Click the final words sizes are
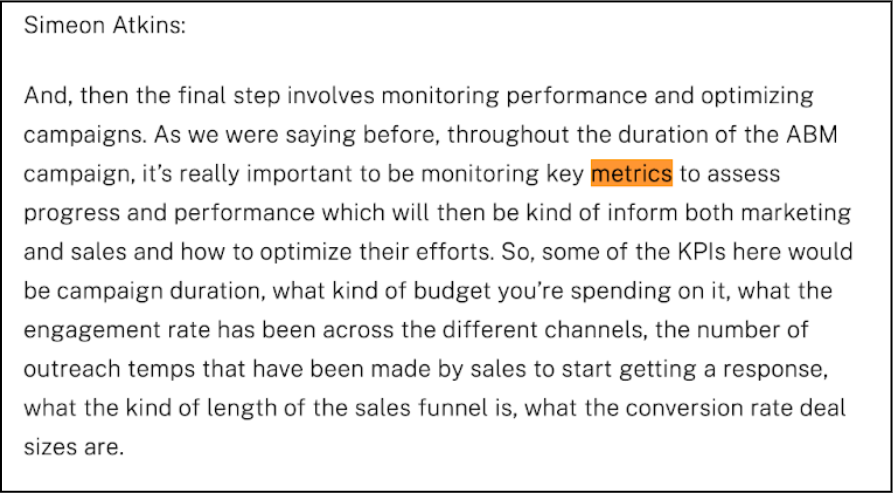The width and height of the screenshot is (893, 493). [x=73, y=447]
